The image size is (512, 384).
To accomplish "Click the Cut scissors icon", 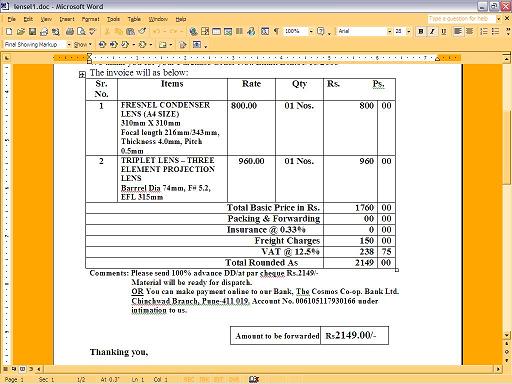I will [107, 31].
